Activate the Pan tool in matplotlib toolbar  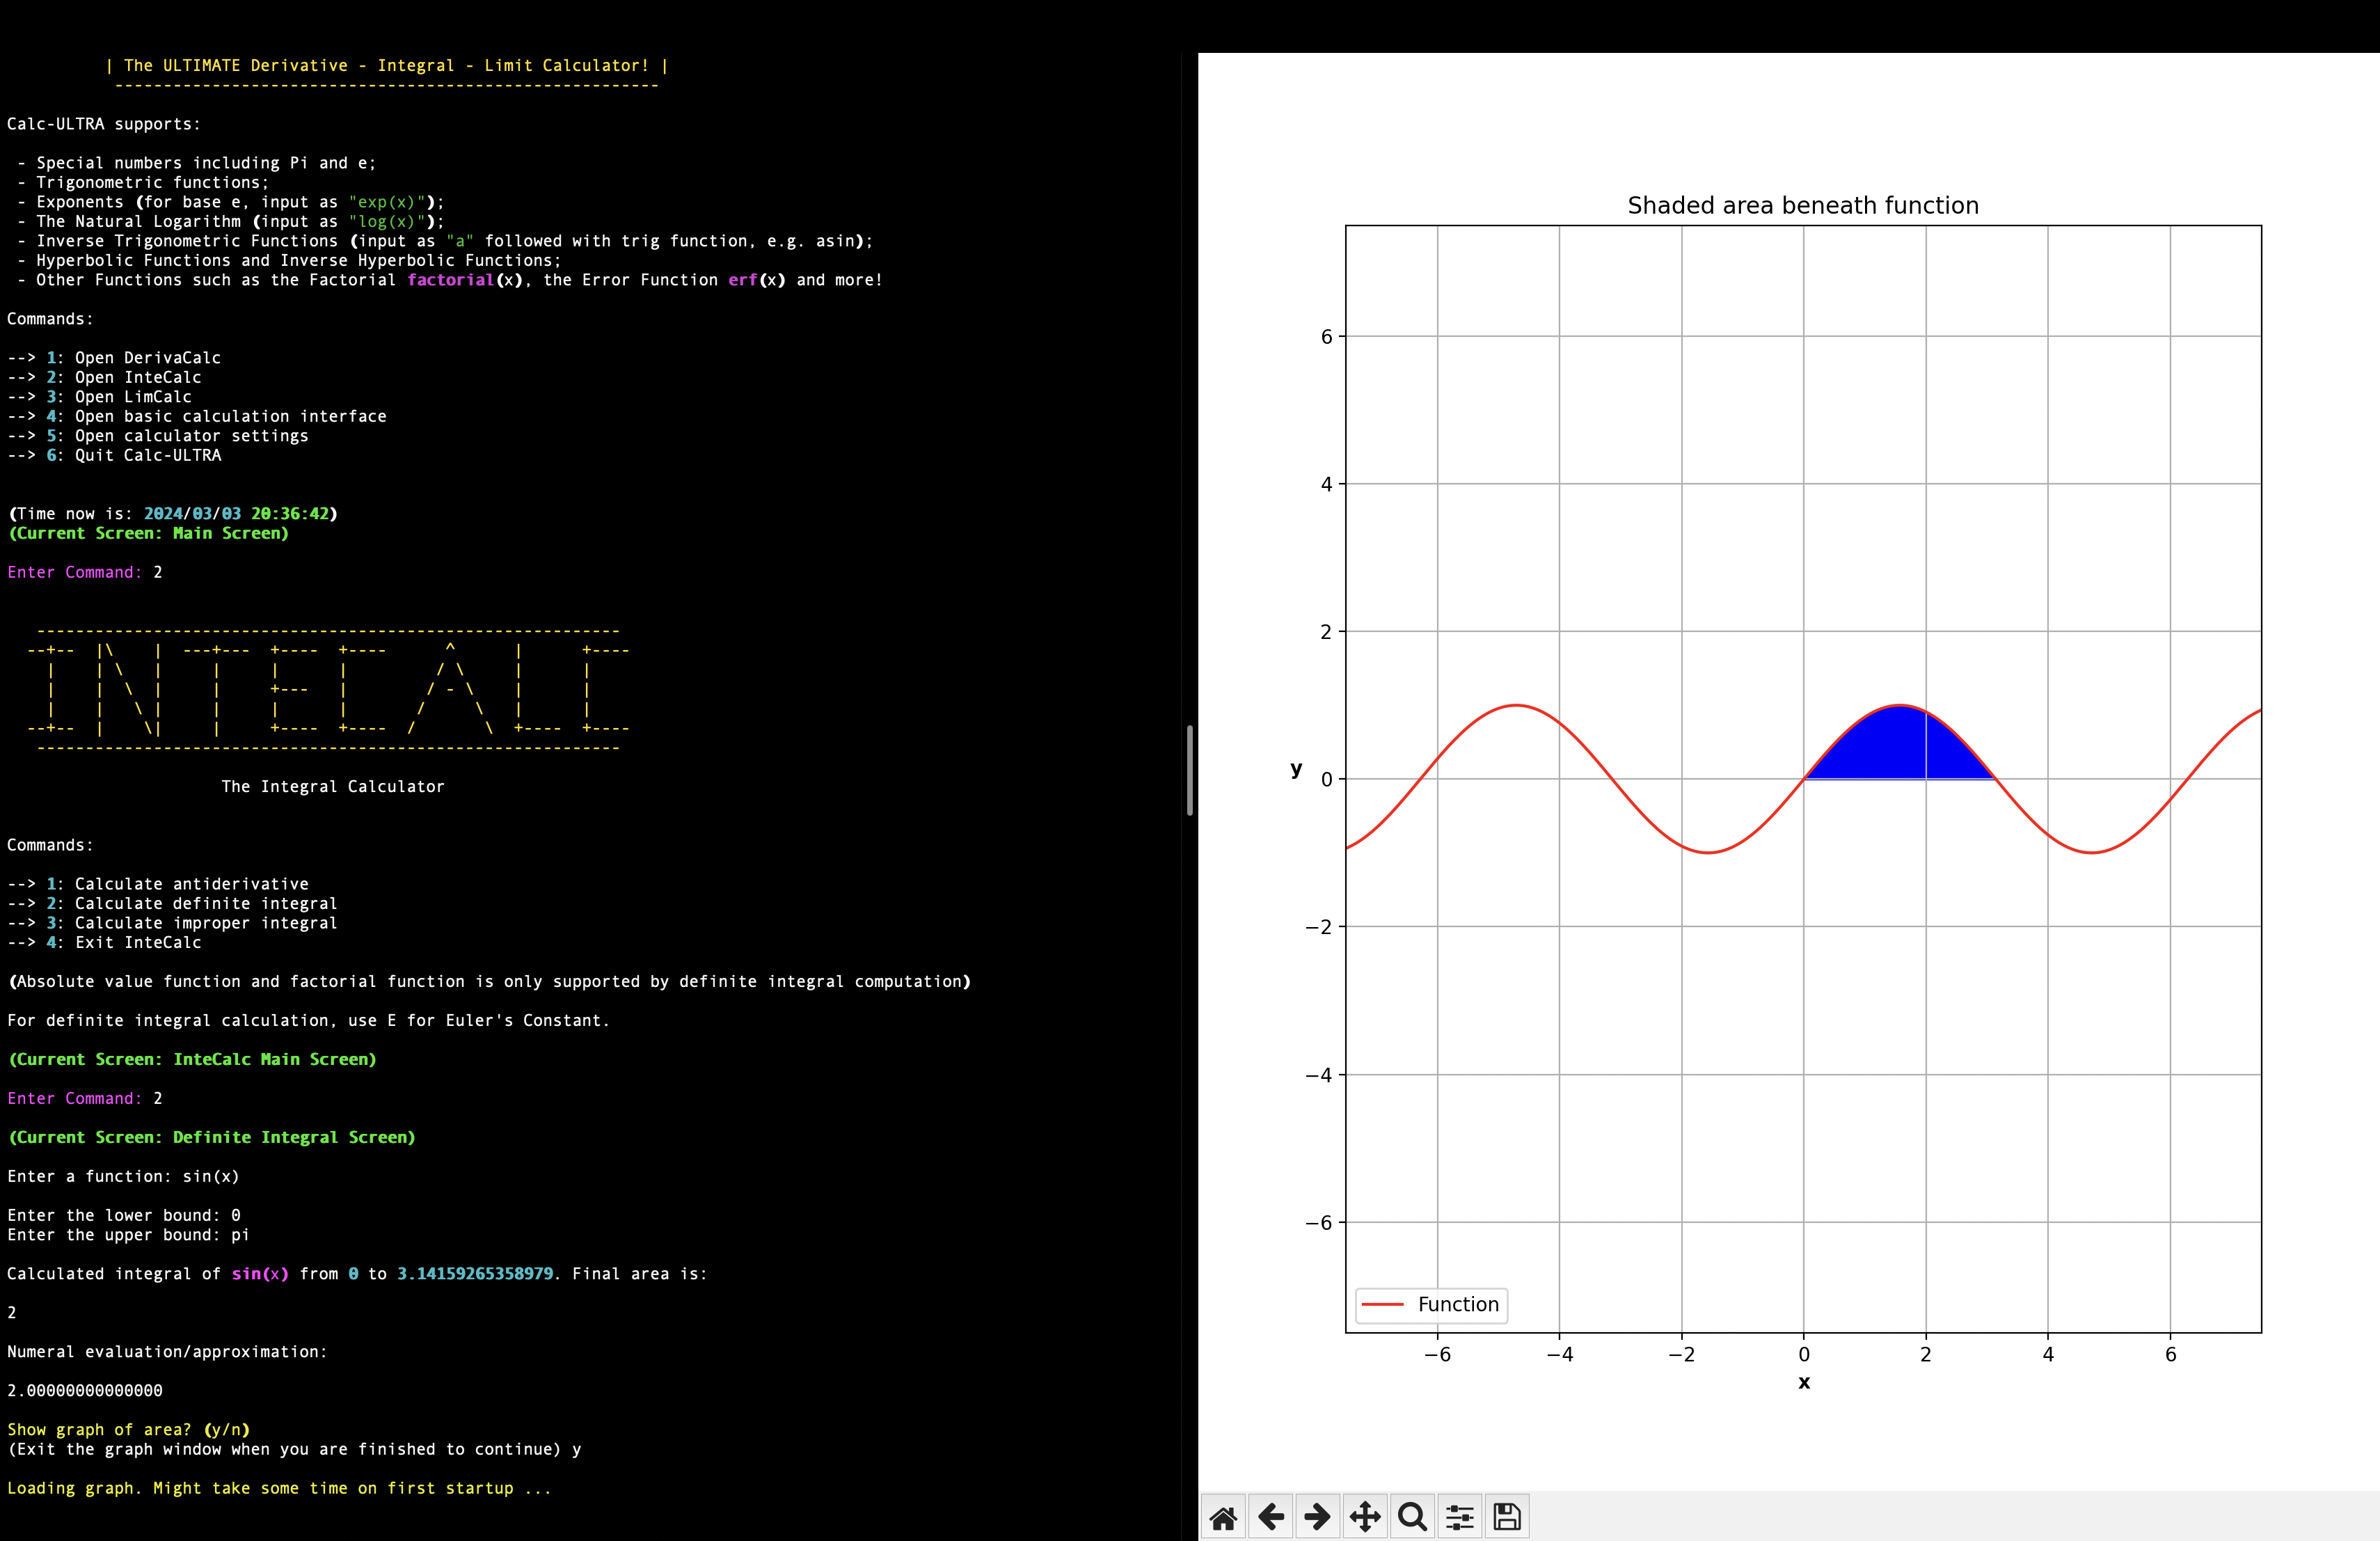[x=1365, y=1516]
